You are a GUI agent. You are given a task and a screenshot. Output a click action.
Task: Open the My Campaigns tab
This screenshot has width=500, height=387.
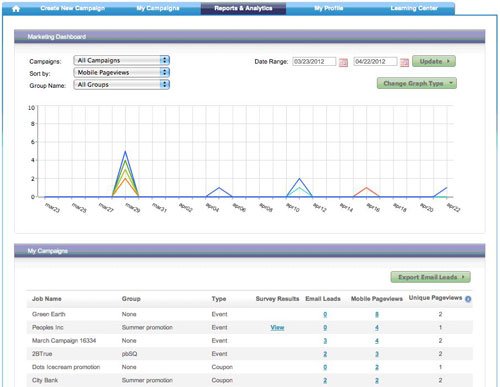[158, 8]
